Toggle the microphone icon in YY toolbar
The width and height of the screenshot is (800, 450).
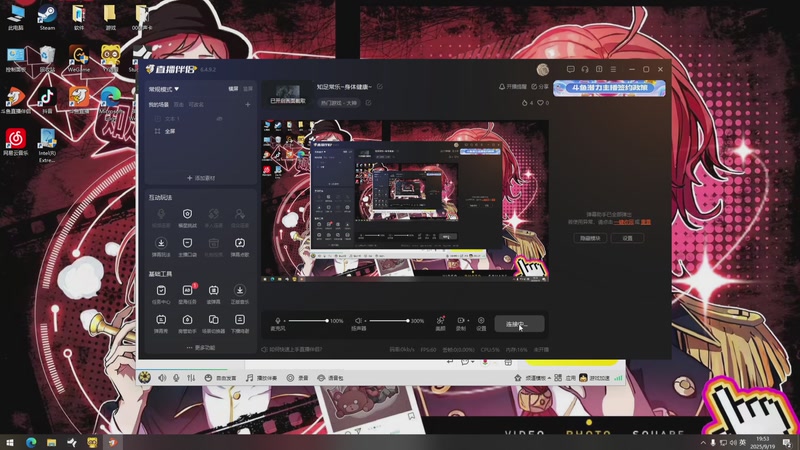[x=177, y=378]
